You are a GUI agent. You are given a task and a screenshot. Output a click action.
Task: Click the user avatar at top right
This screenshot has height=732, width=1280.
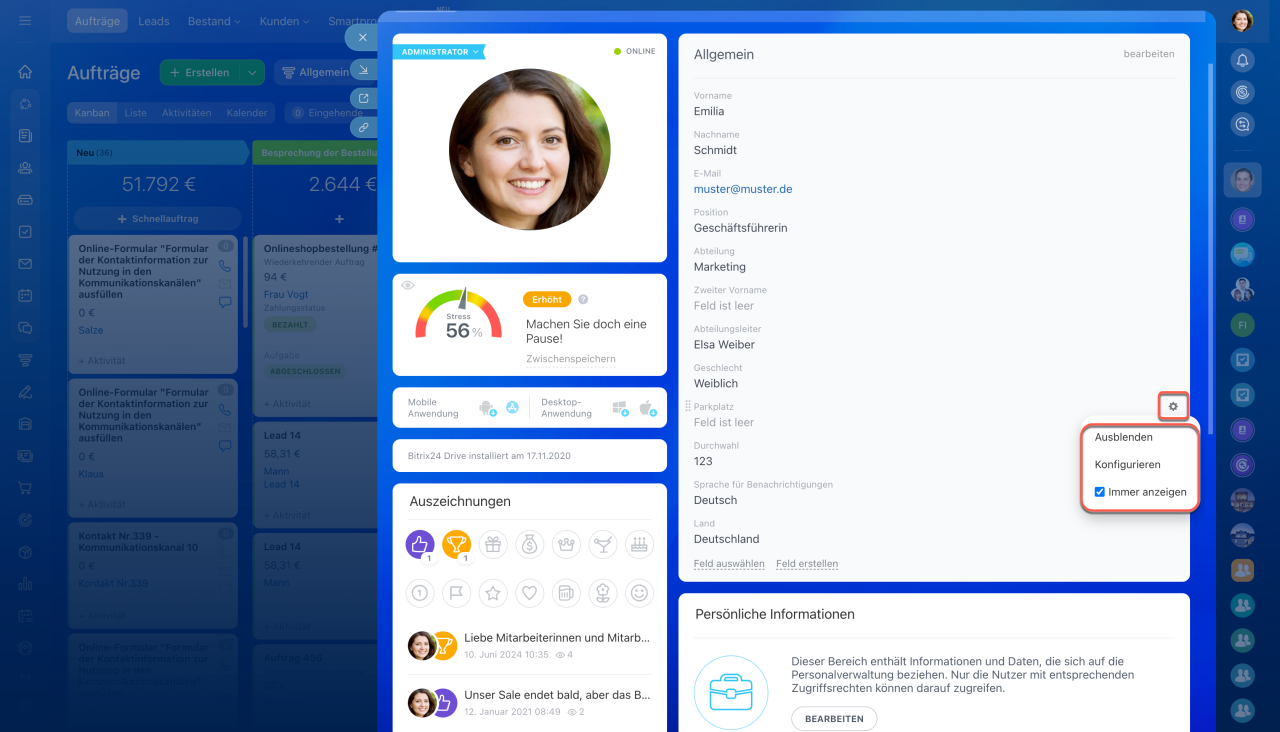point(1242,20)
